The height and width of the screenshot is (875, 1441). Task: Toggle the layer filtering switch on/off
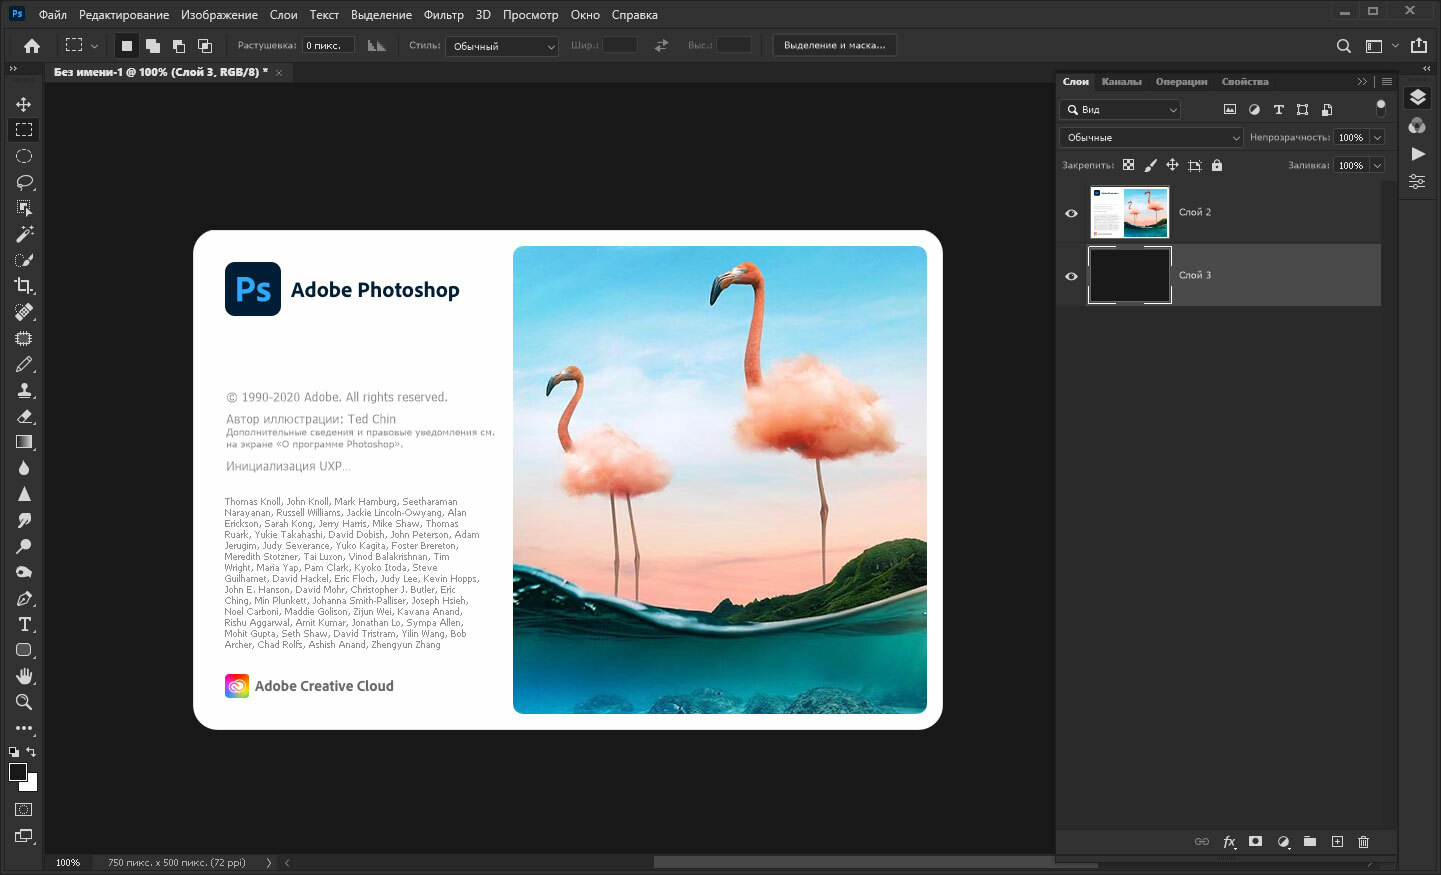pos(1381,107)
